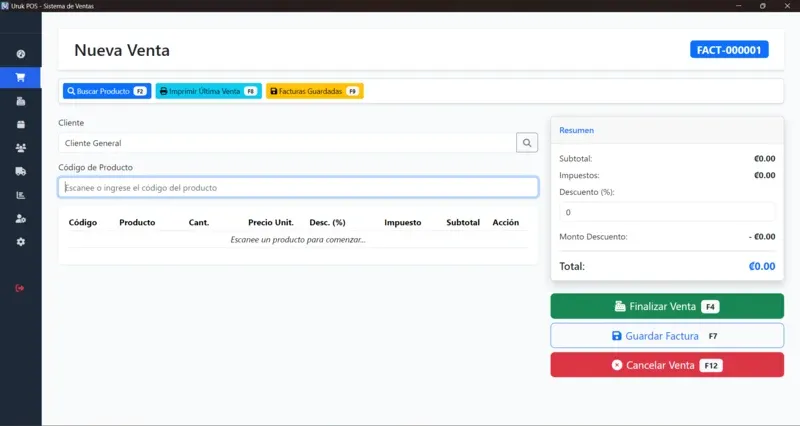Open the settings gear icon in sidebar
This screenshot has height=426, width=800.
coord(20,242)
